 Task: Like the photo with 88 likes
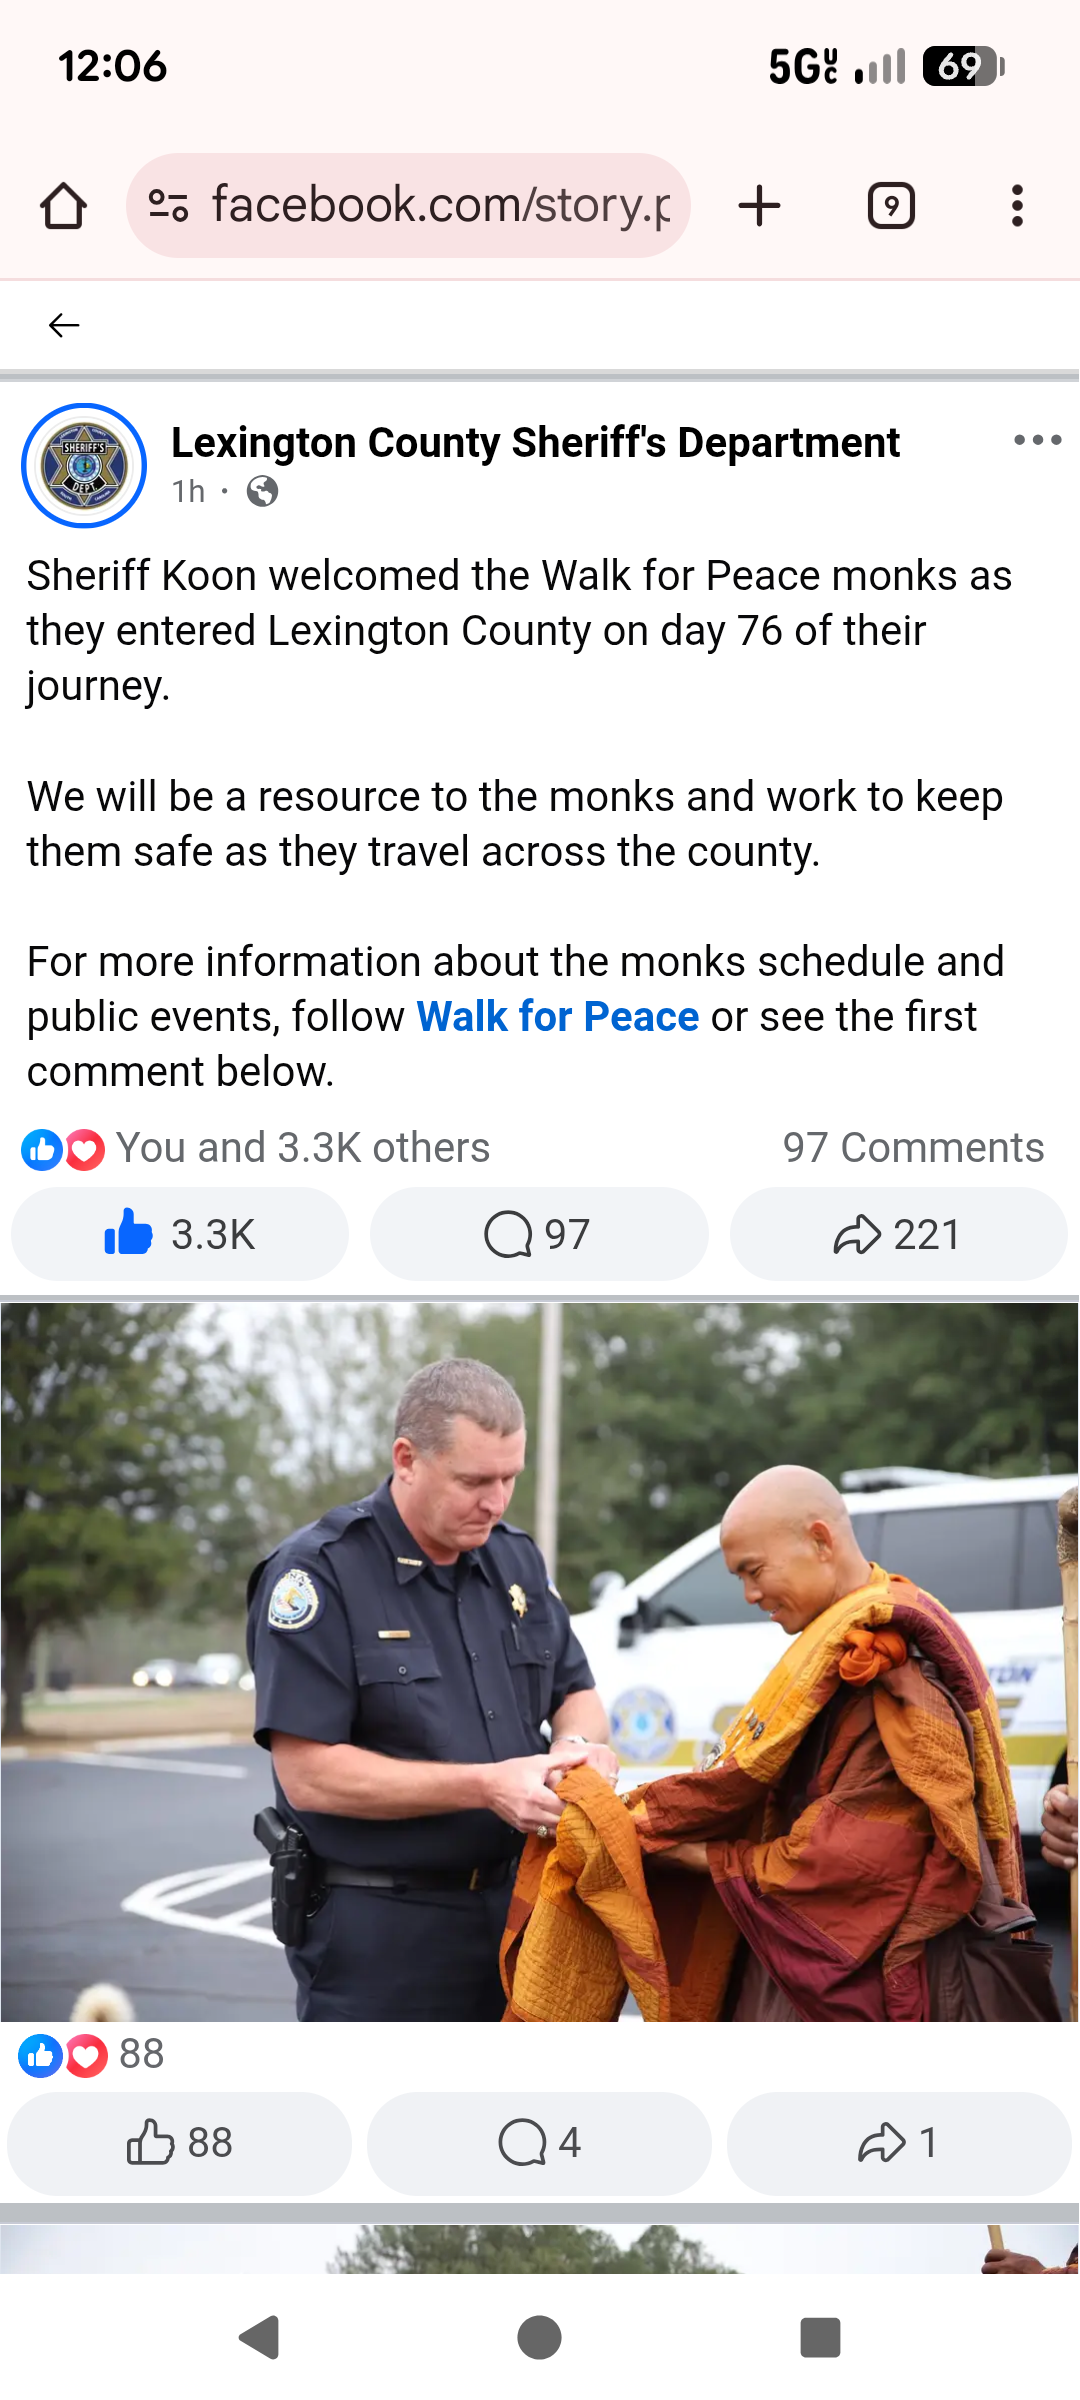point(180,2143)
